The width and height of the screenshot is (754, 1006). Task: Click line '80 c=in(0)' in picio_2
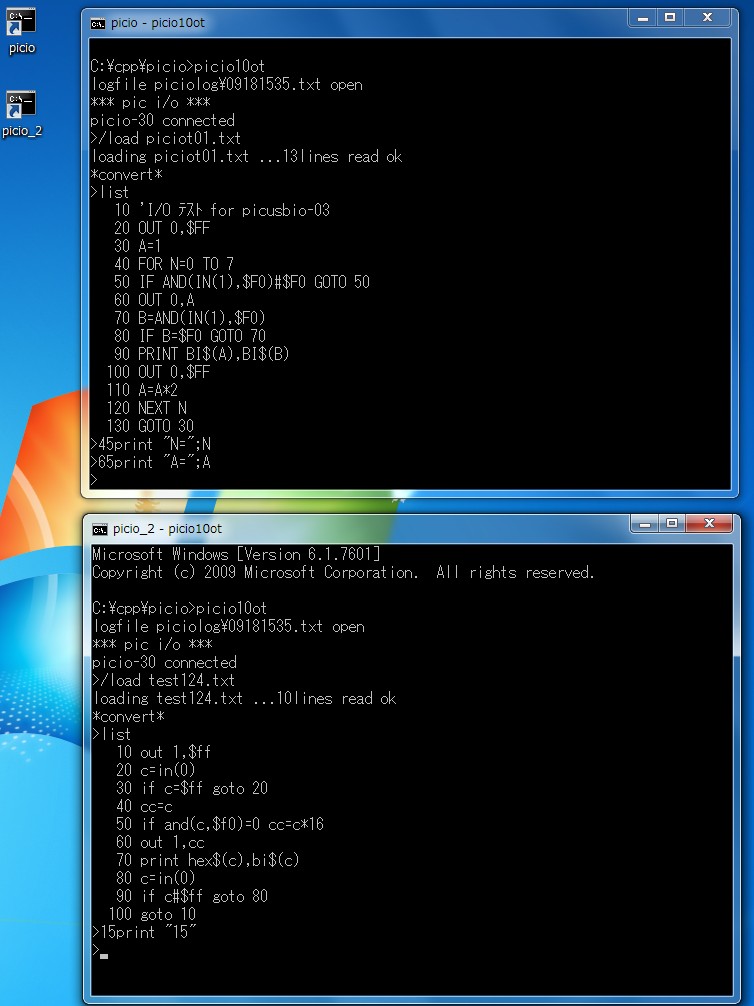tap(155, 878)
